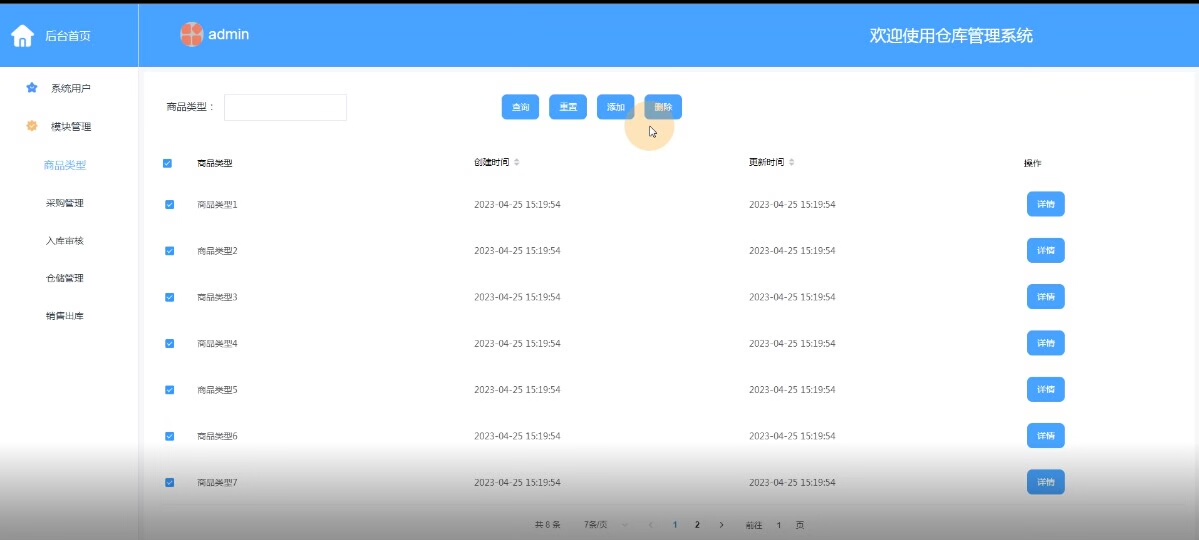Screen dimensions: 1199x540
Task: Uncheck the checkbox for 商品类型4
Action: click(170, 343)
